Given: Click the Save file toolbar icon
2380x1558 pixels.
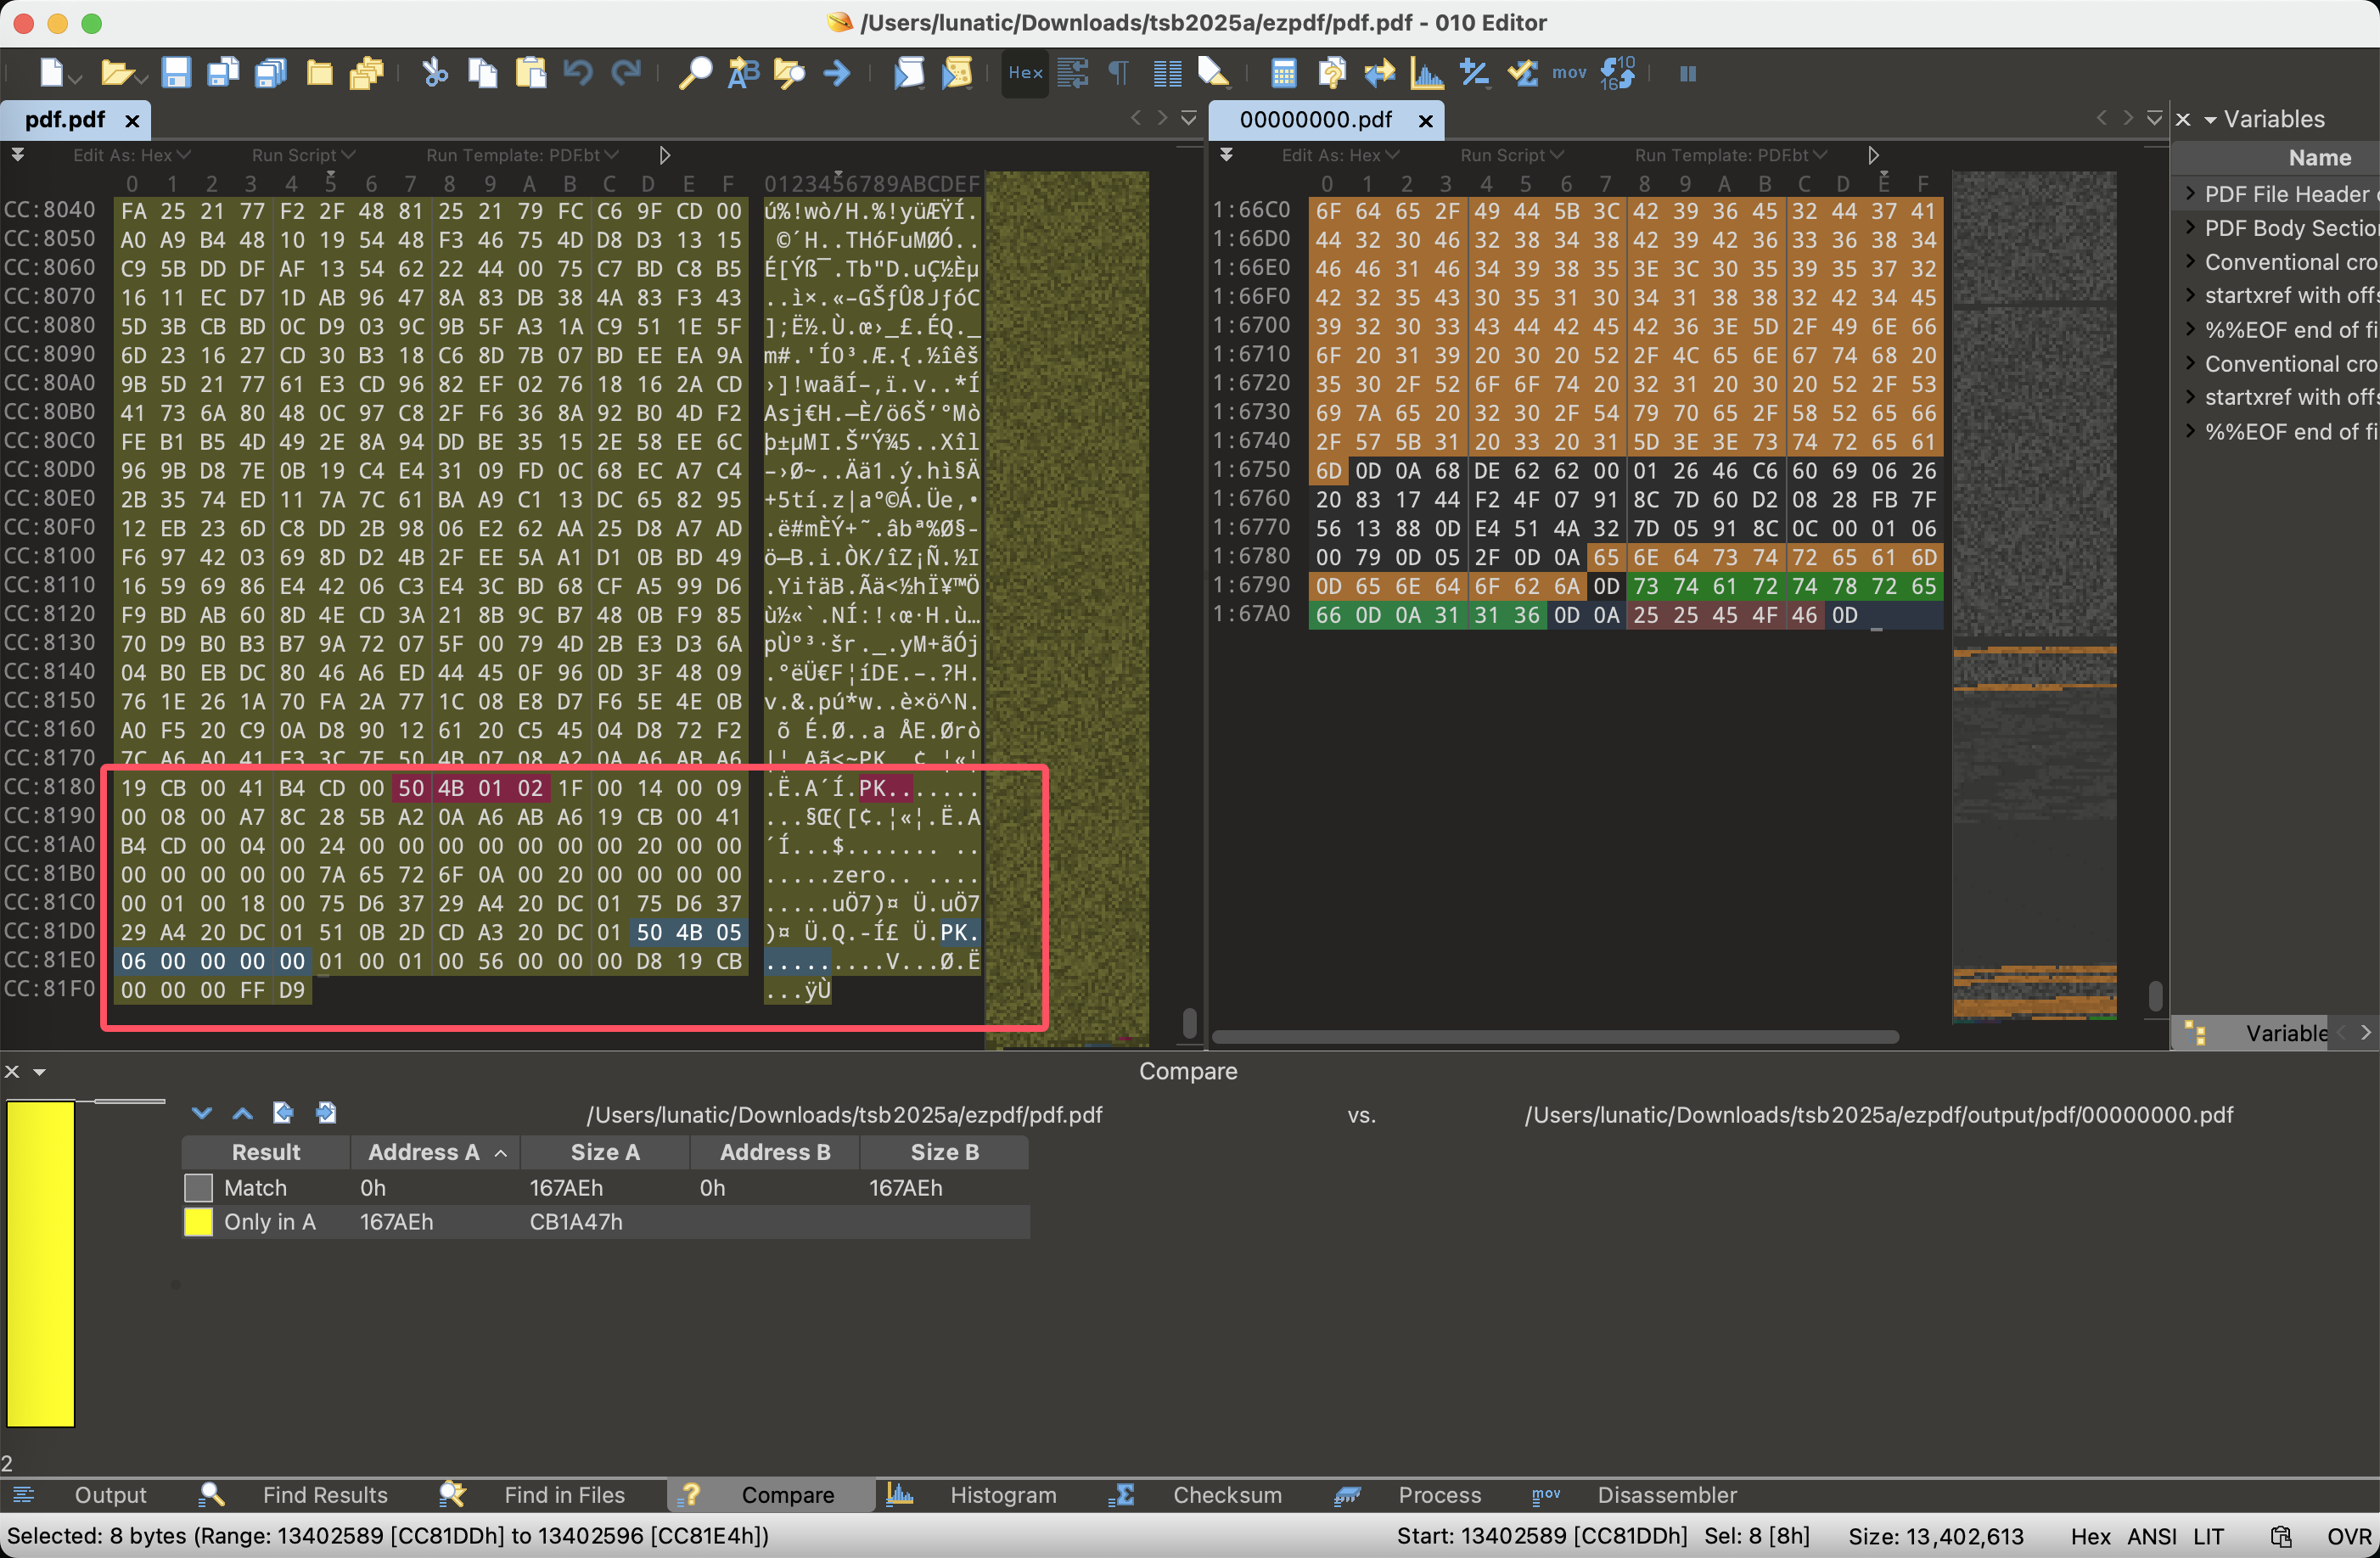Looking at the screenshot, I should [x=176, y=73].
